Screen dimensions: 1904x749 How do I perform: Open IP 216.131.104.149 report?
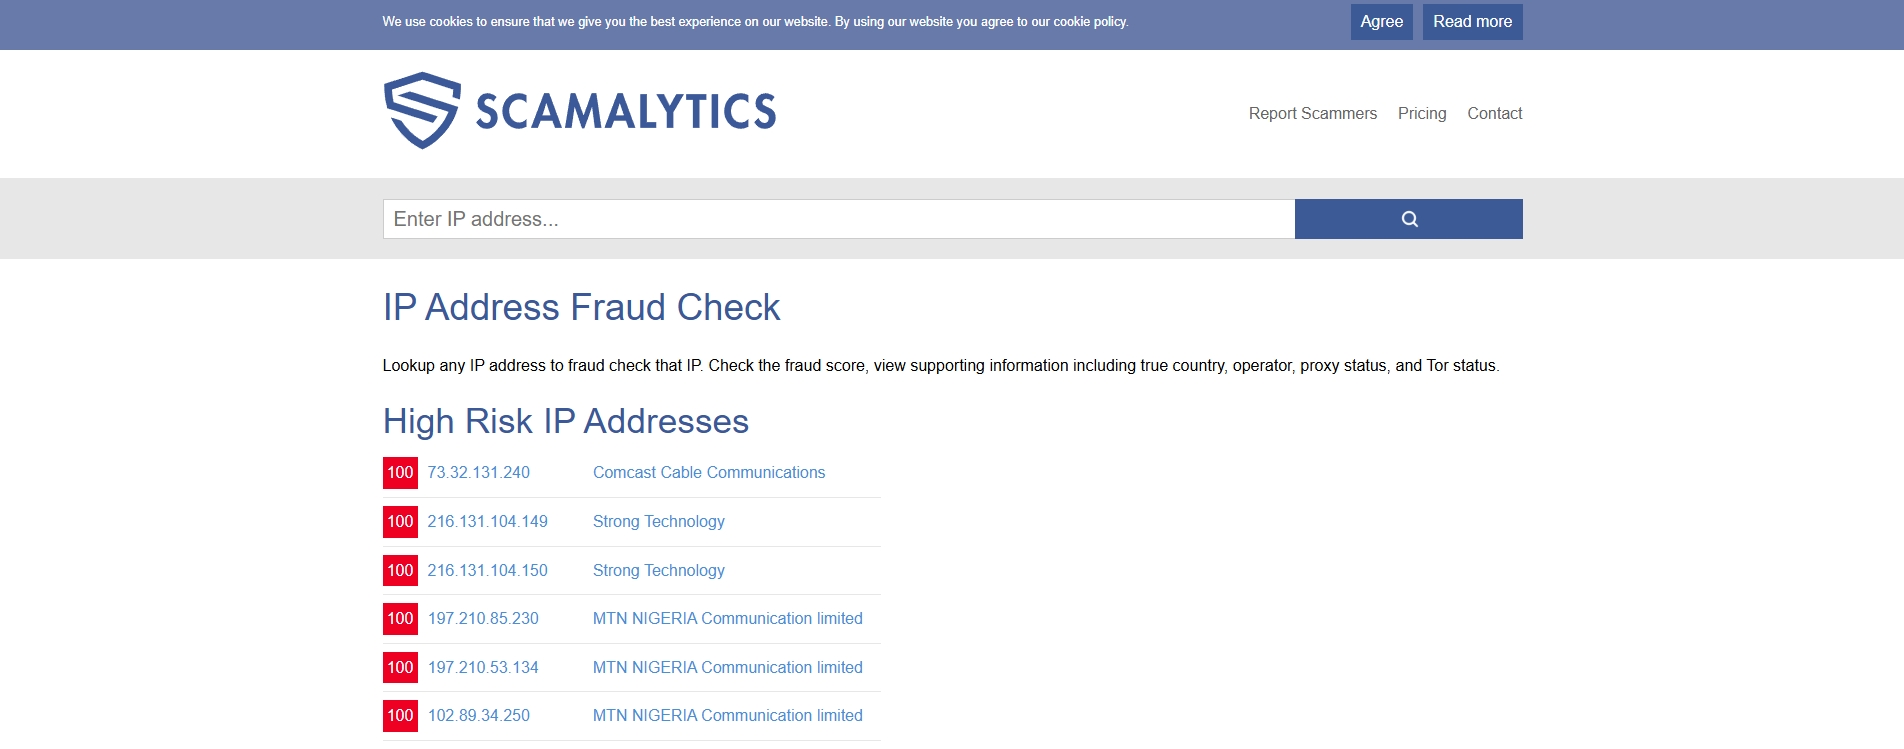pos(487,522)
